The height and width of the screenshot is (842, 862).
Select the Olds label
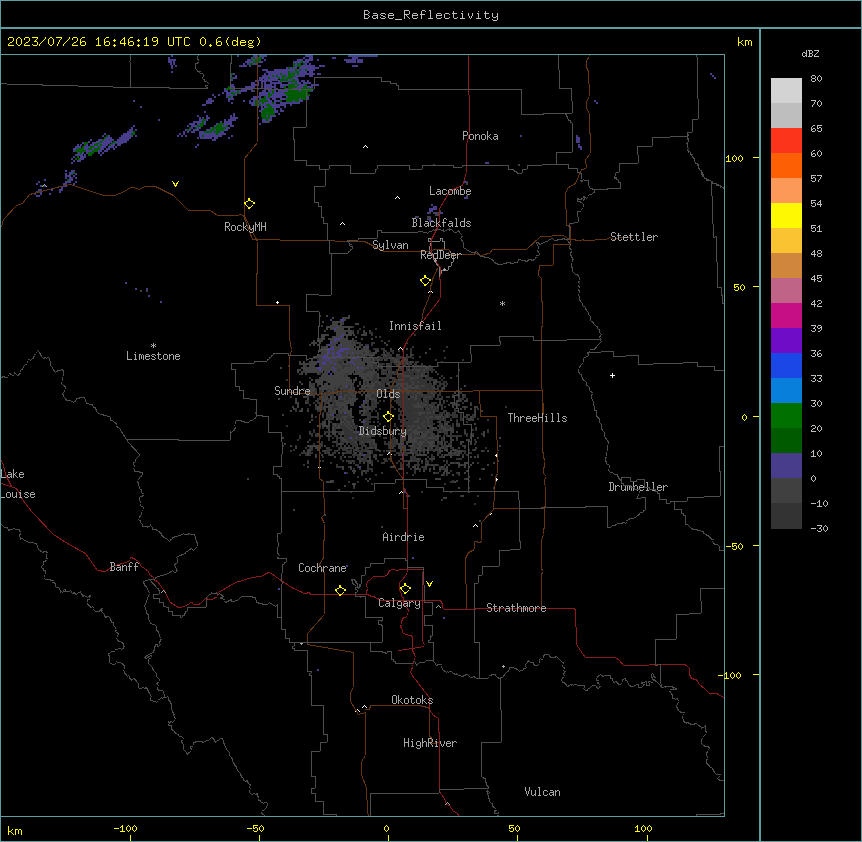tap(388, 394)
